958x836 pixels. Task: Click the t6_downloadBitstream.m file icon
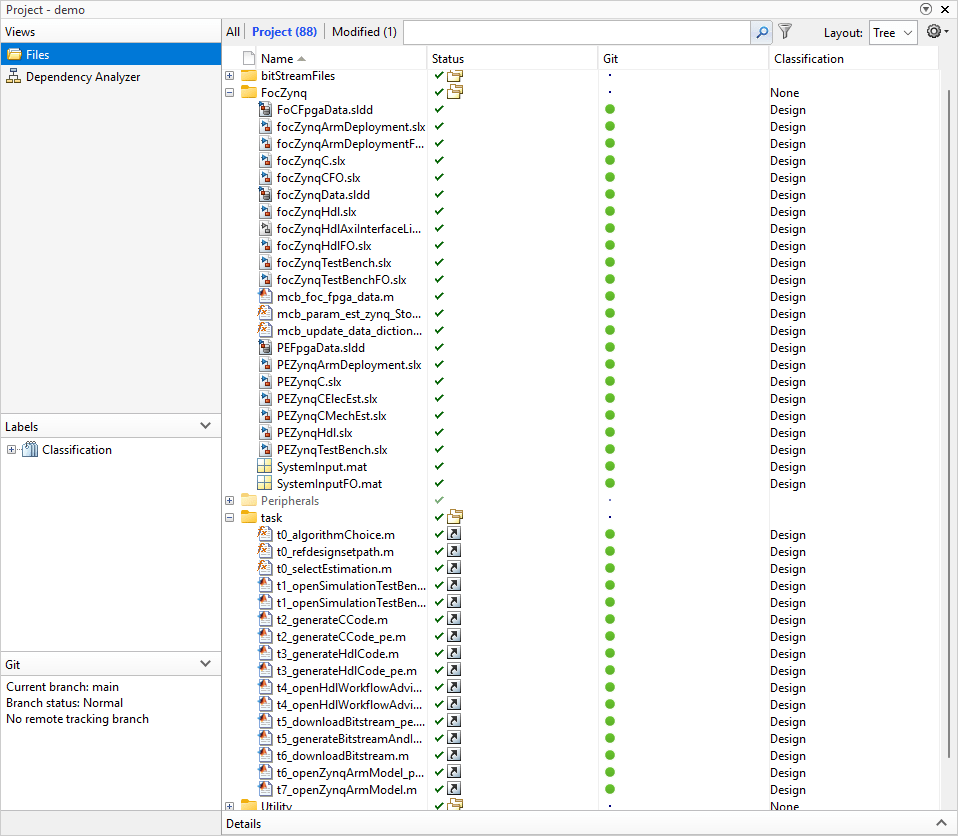pos(265,756)
